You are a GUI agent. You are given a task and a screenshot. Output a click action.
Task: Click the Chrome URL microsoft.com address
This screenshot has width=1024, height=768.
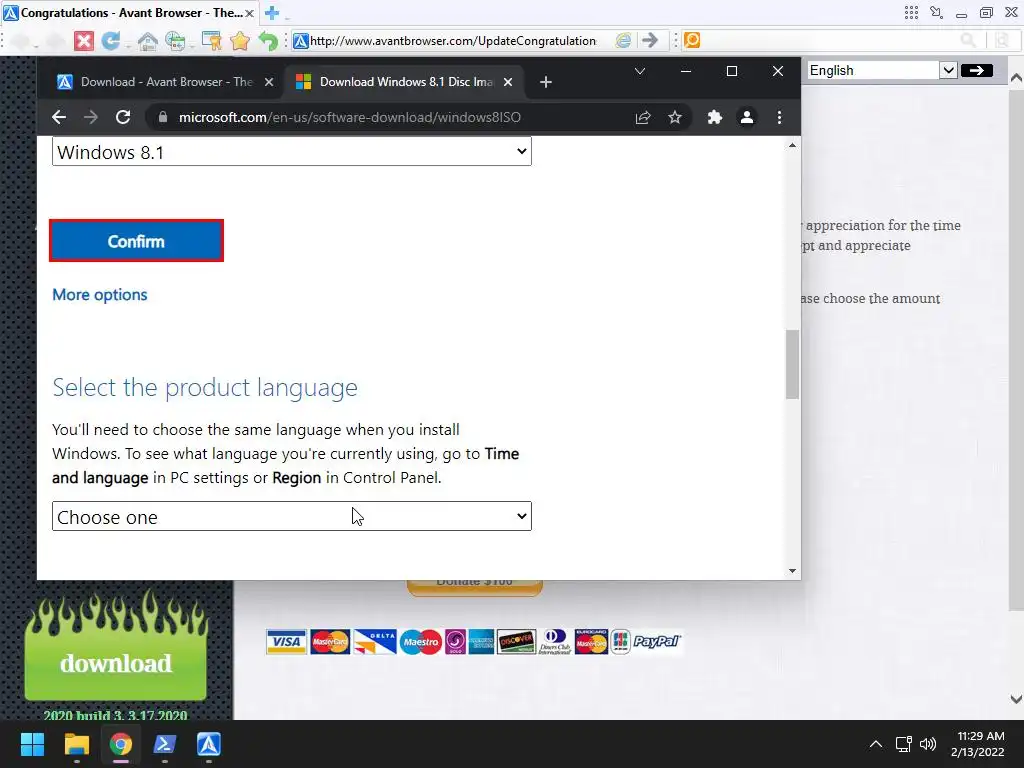(349, 118)
